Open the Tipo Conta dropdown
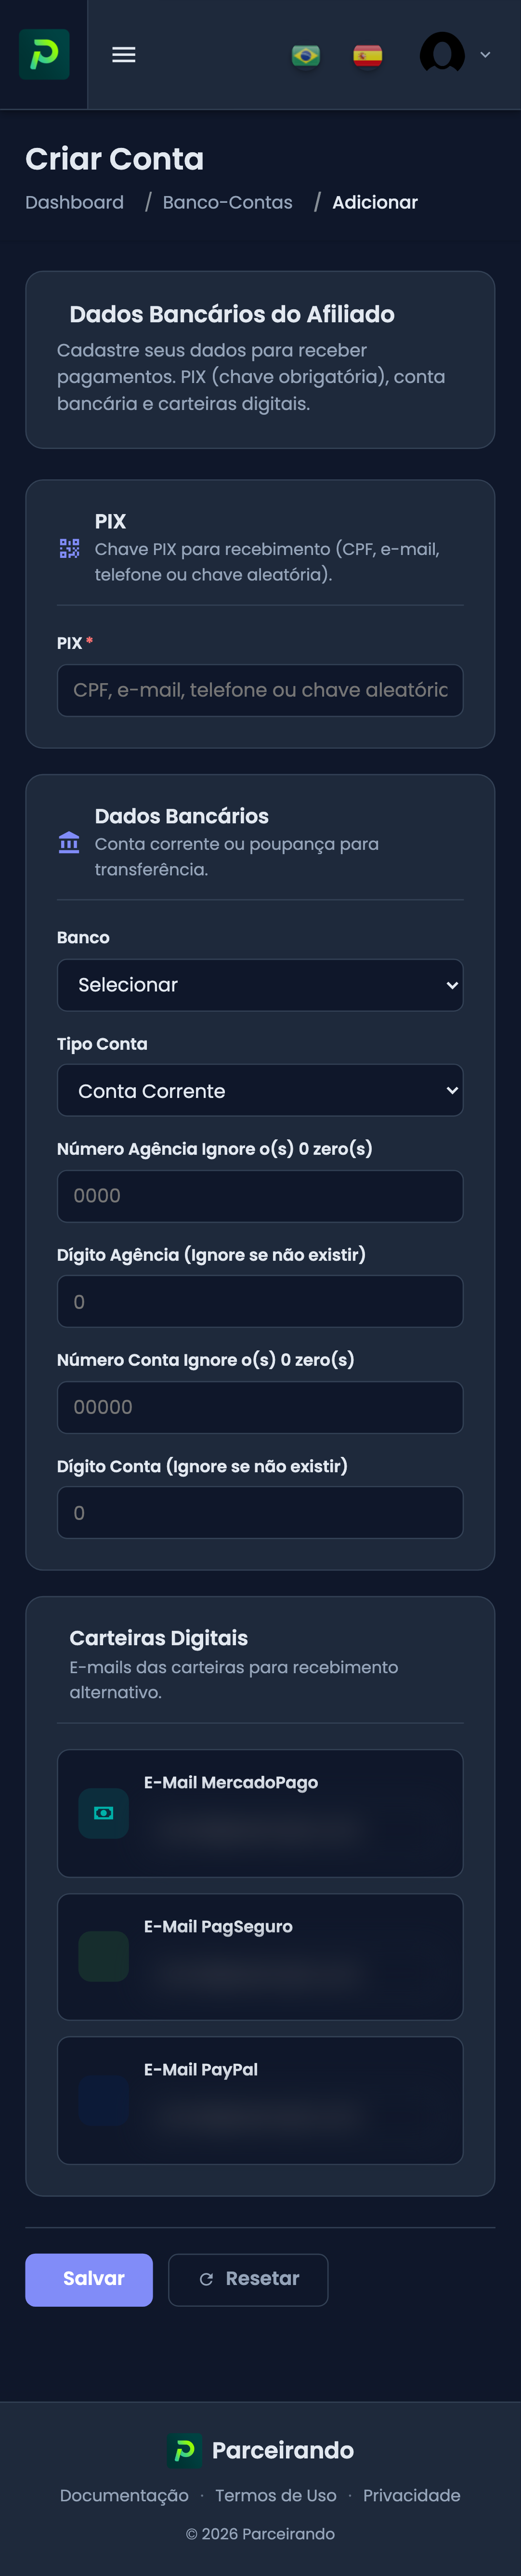 pos(260,1090)
